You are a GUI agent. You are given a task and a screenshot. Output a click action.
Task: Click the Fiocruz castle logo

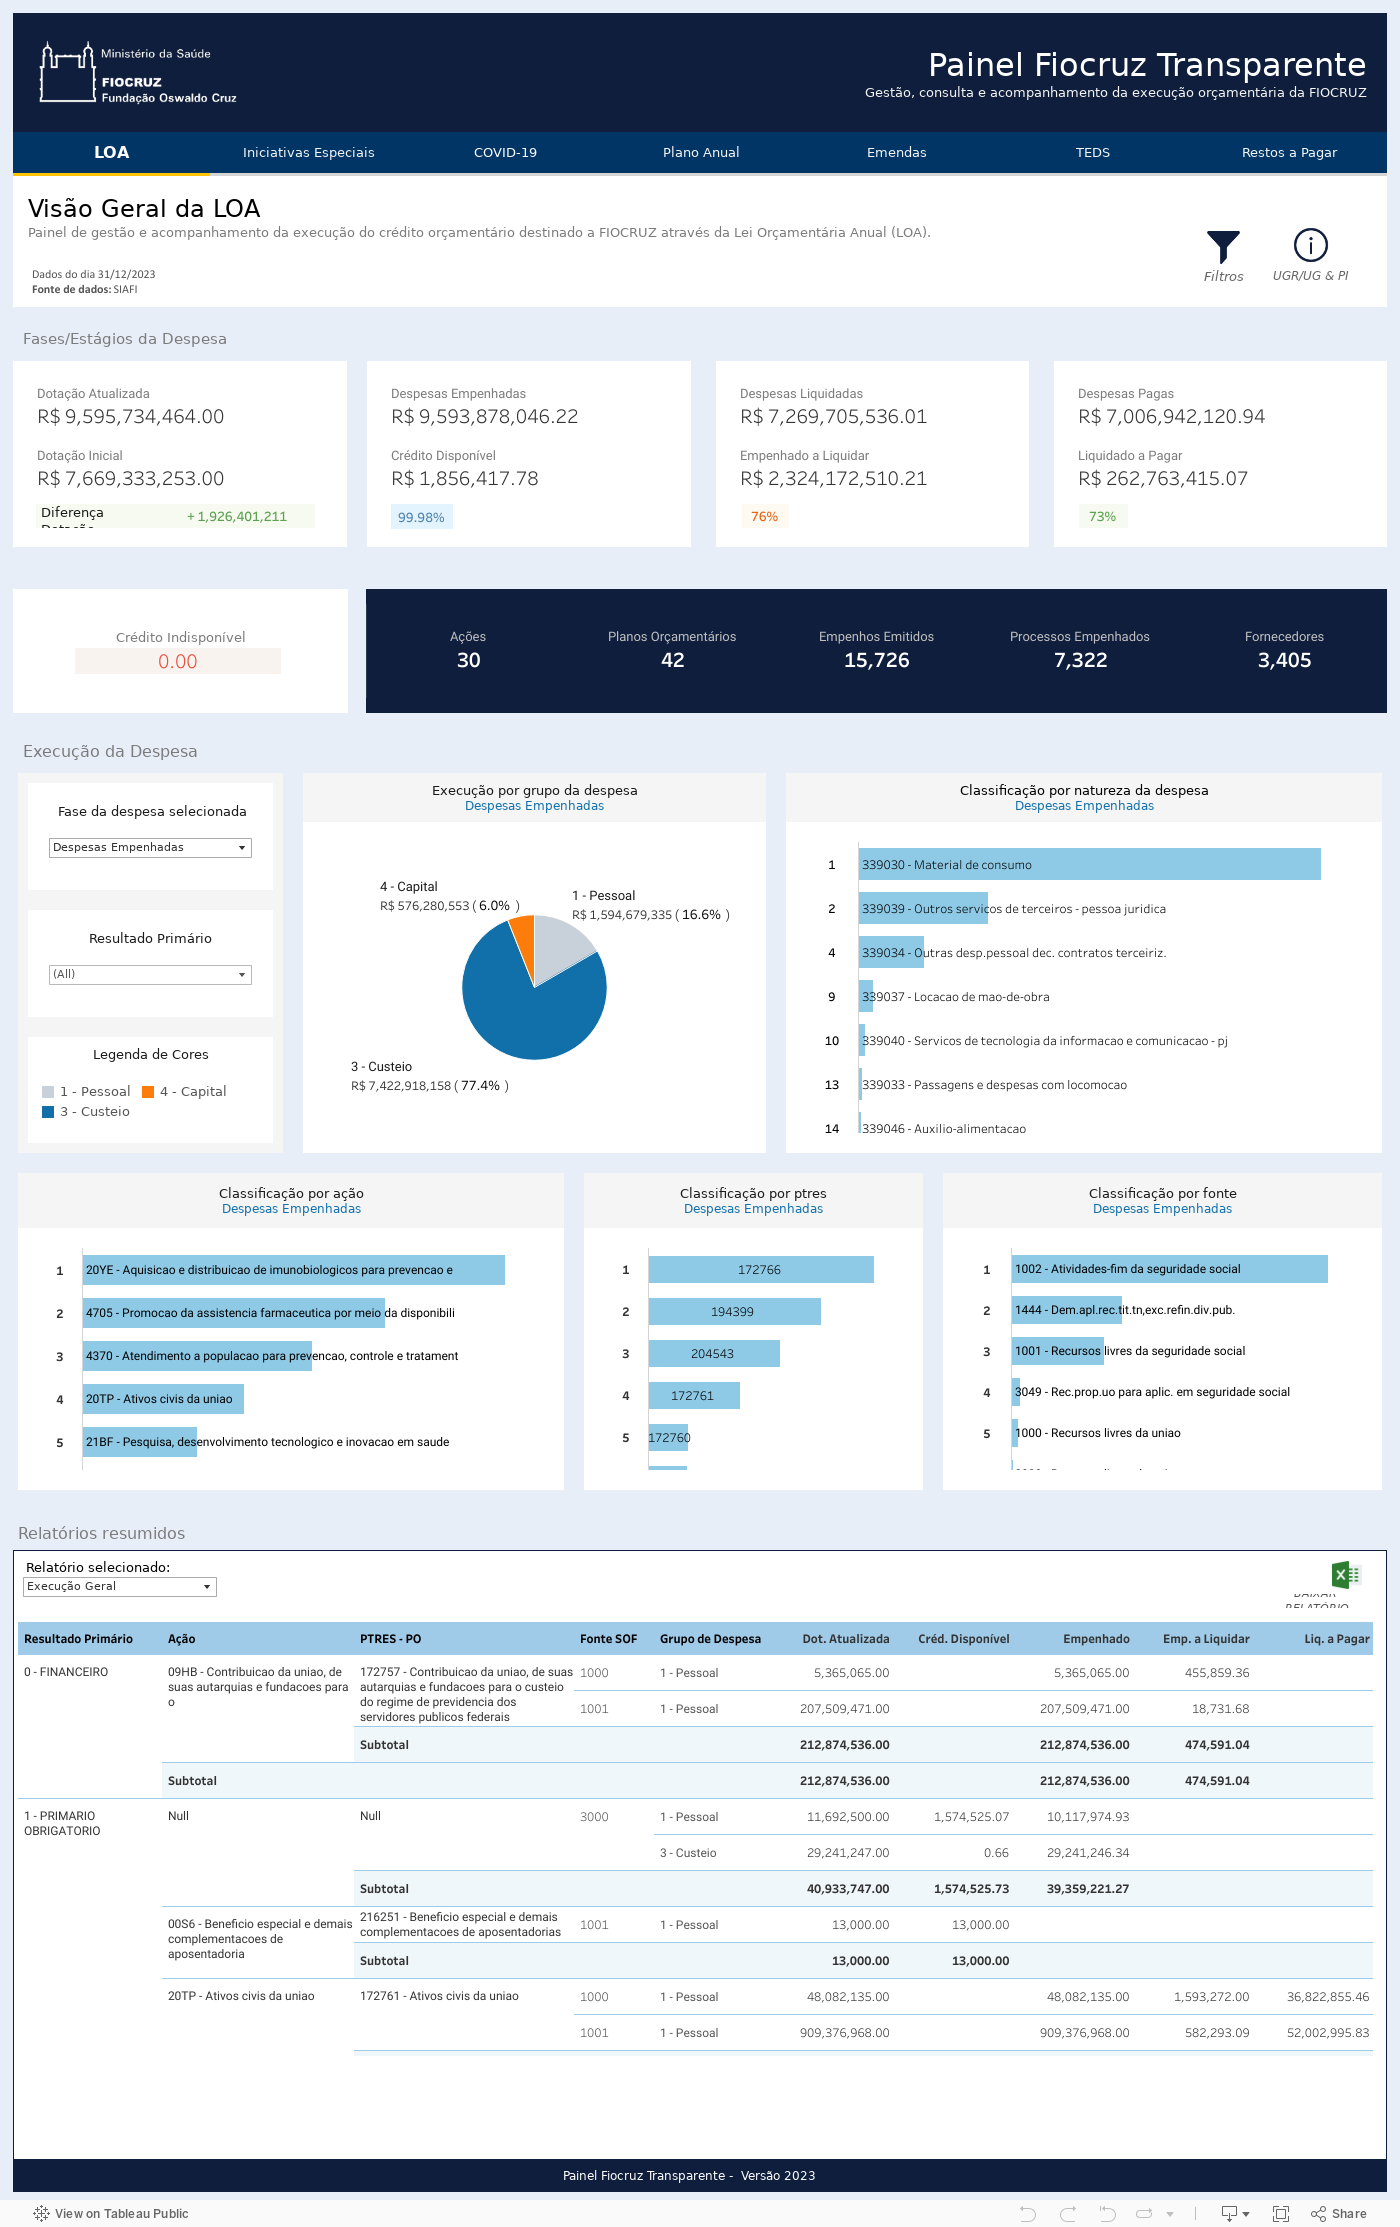(x=67, y=72)
